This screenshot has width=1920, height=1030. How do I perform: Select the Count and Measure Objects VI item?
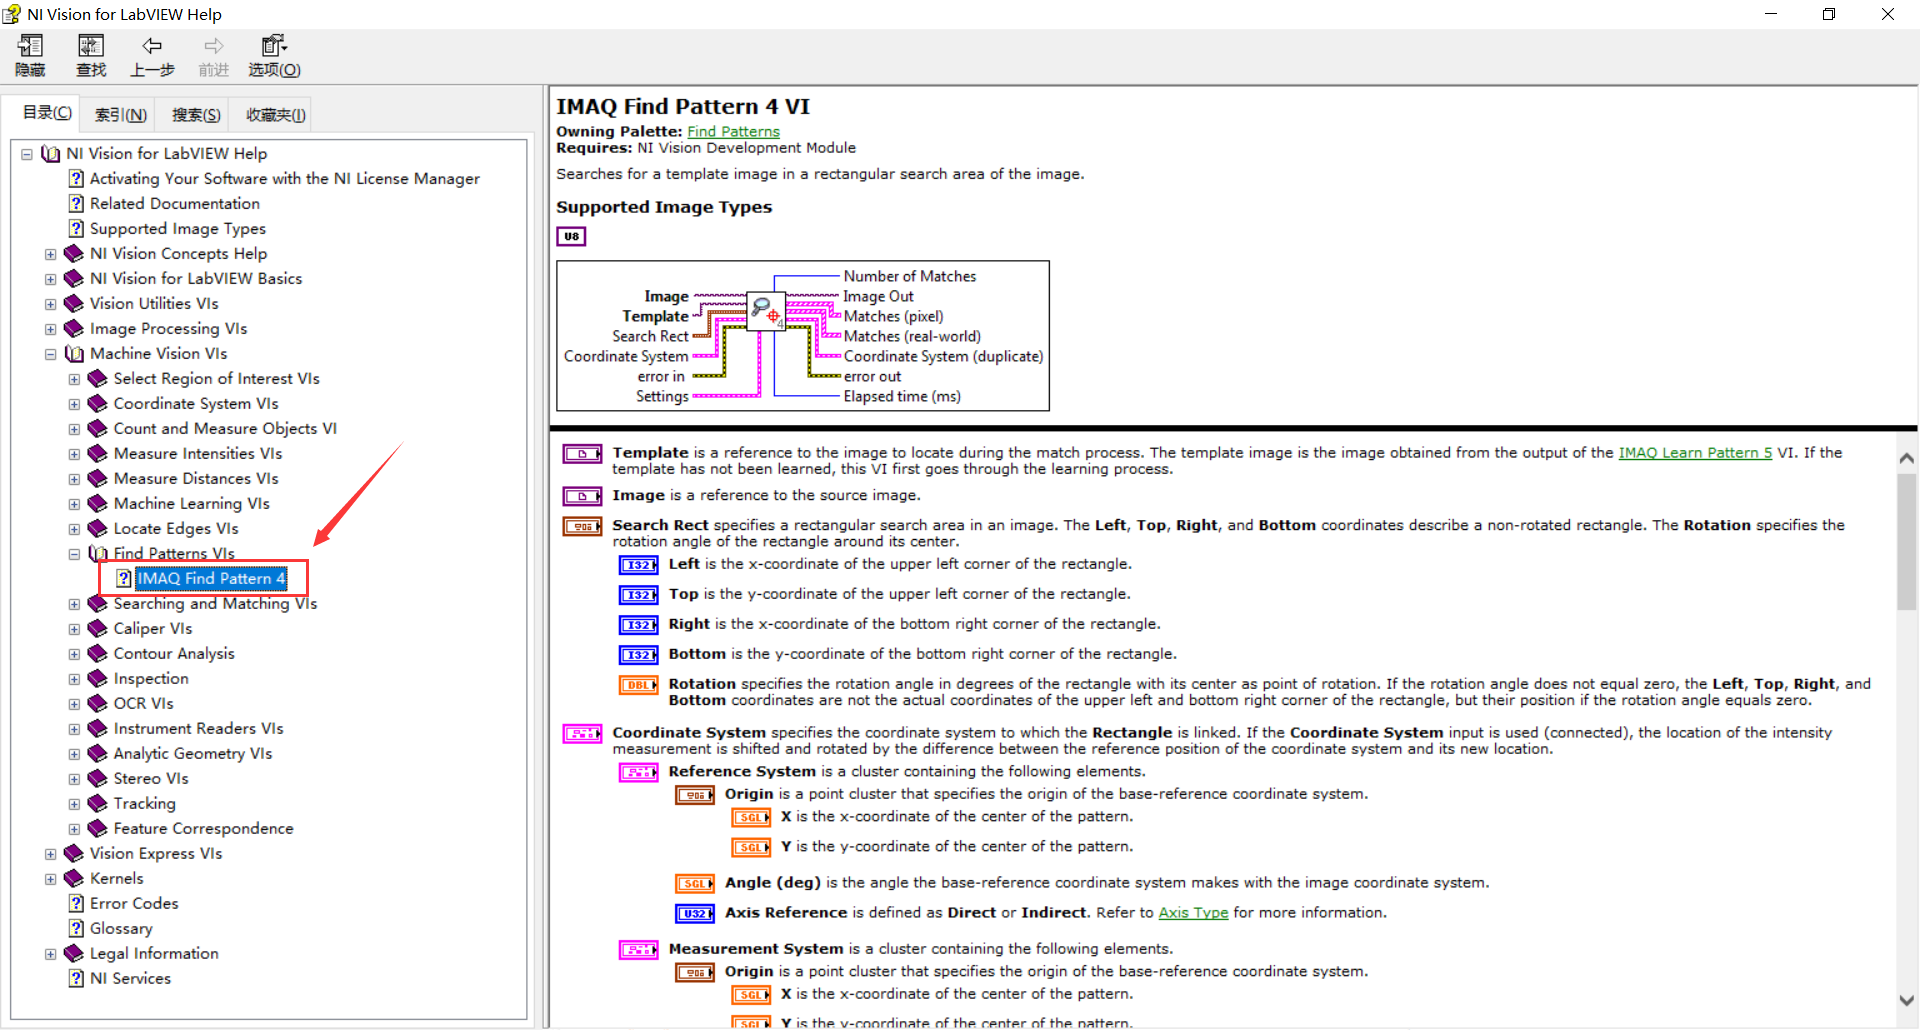point(225,428)
